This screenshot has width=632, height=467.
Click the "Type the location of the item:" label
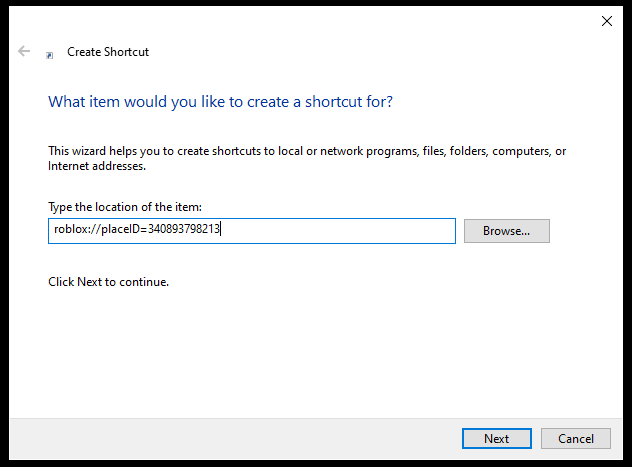tap(125, 207)
